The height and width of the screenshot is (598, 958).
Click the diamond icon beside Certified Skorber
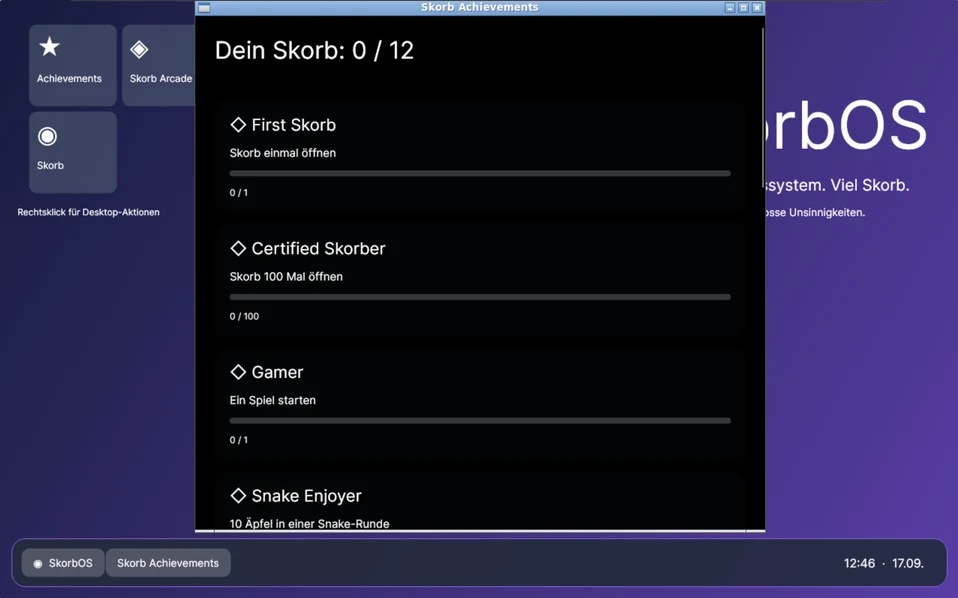[x=238, y=248]
